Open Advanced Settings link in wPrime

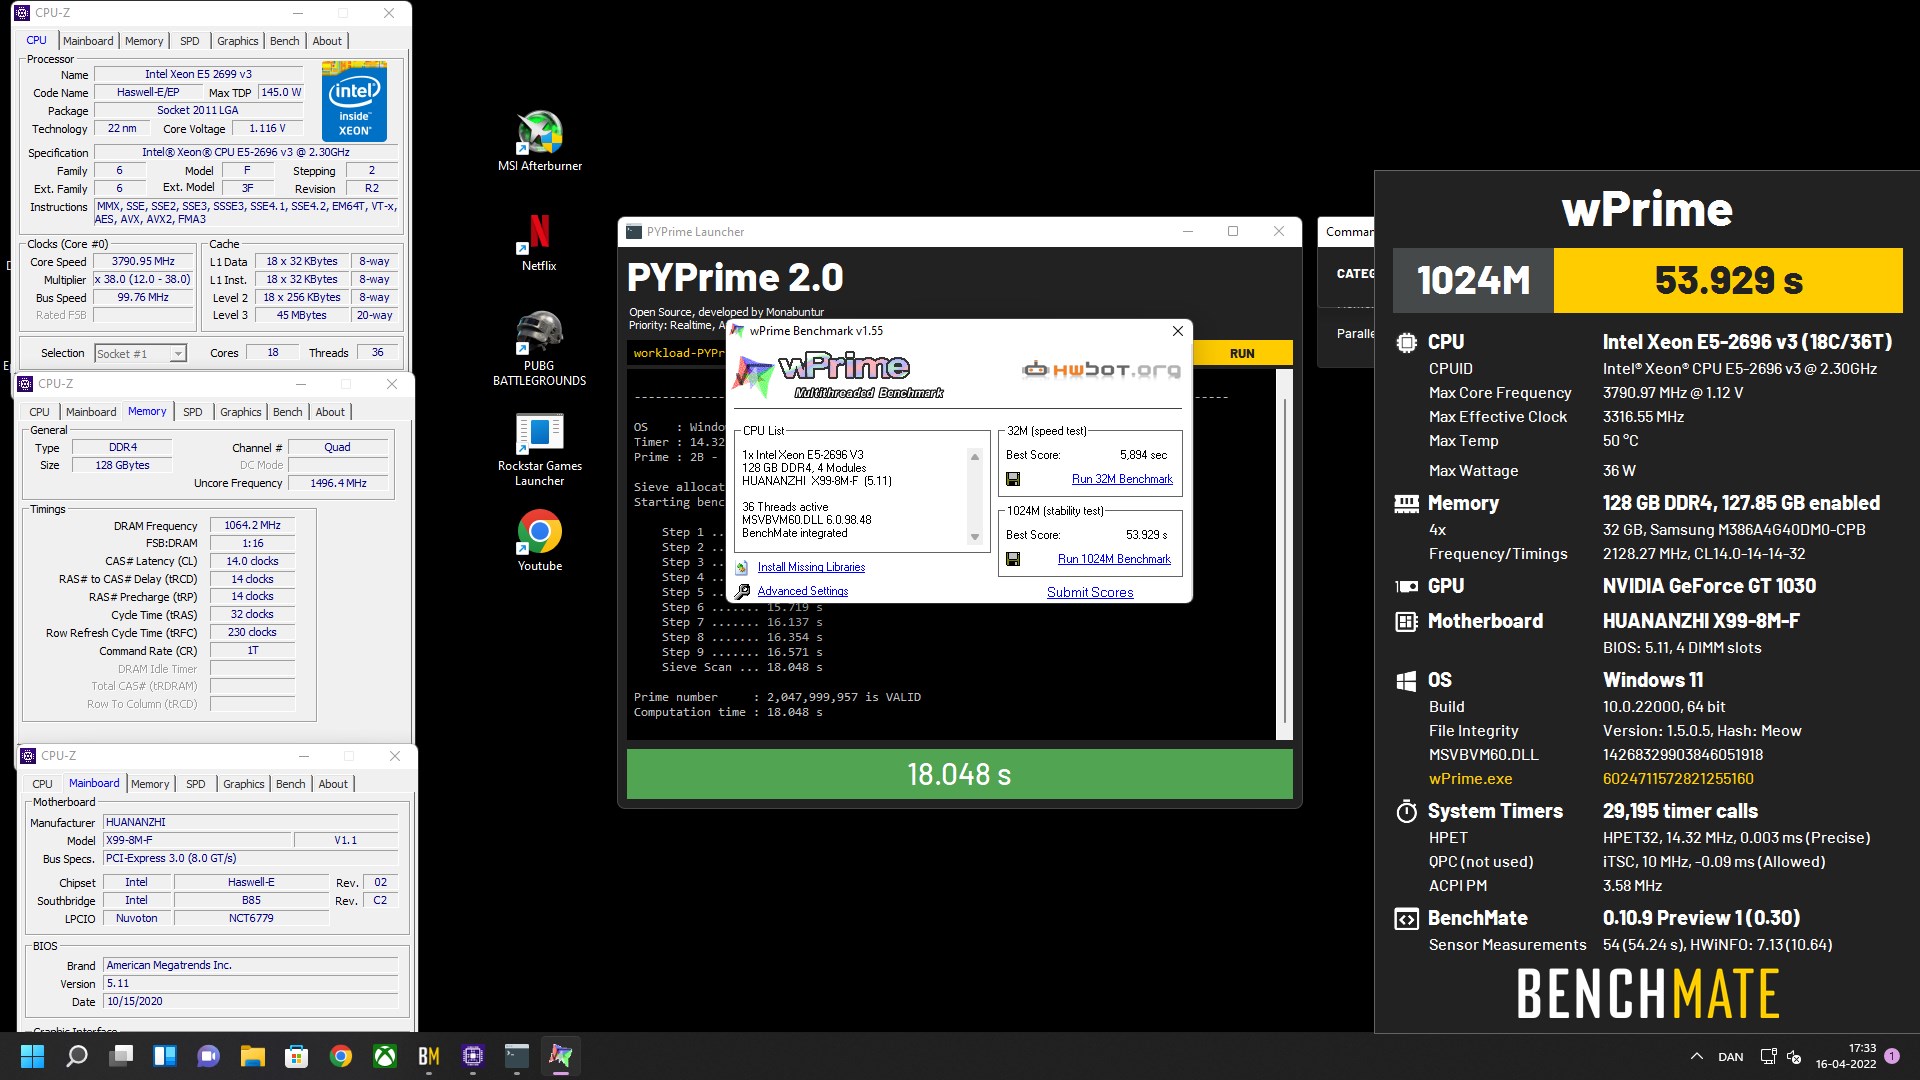coord(803,591)
